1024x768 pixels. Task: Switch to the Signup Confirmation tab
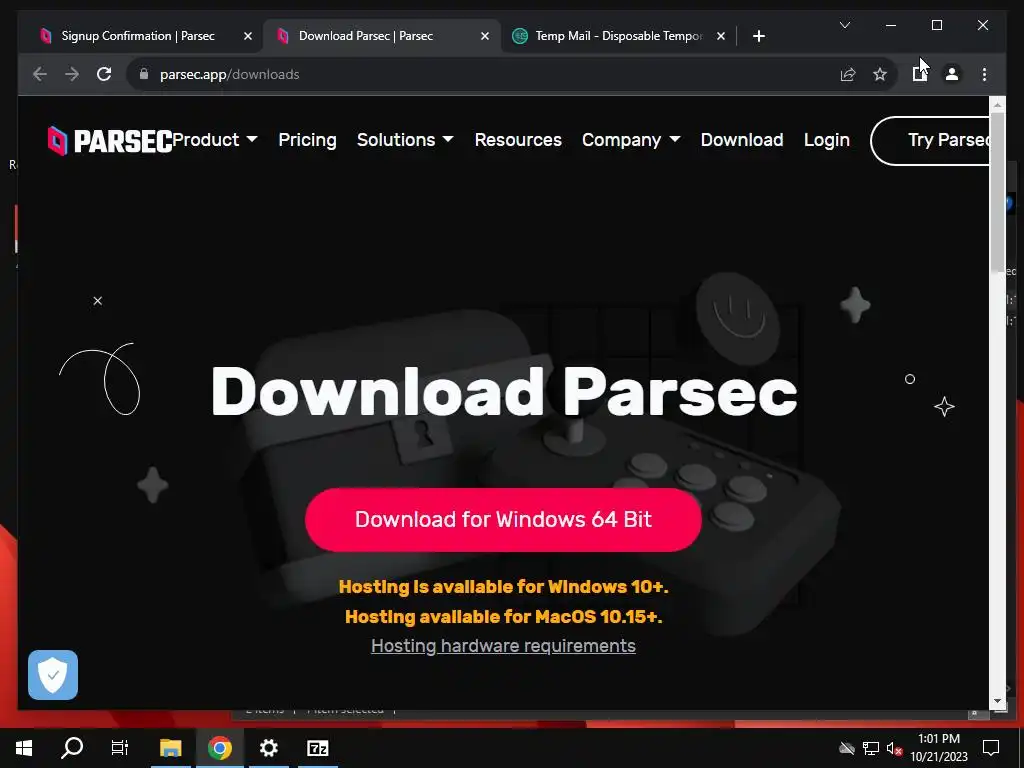[138, 36]
